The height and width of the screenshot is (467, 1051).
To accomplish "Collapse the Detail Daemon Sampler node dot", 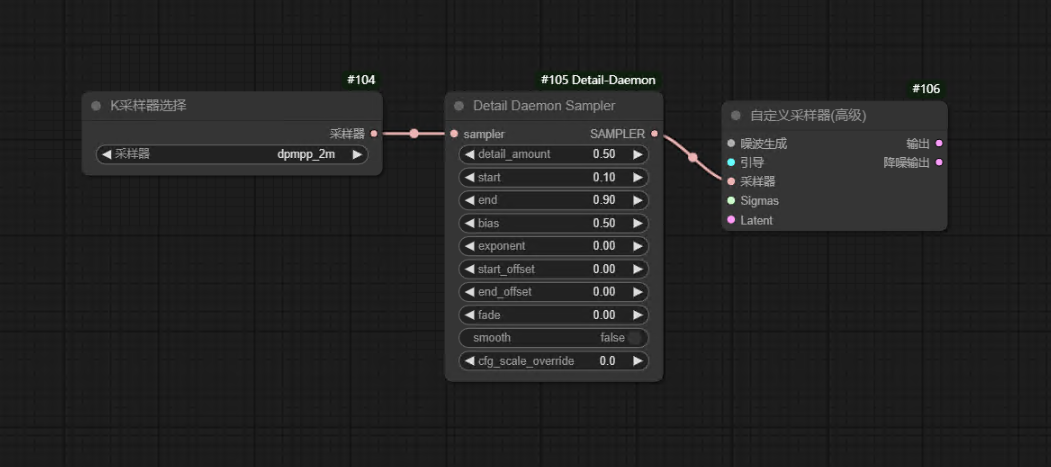I will (x=459, y=106).
